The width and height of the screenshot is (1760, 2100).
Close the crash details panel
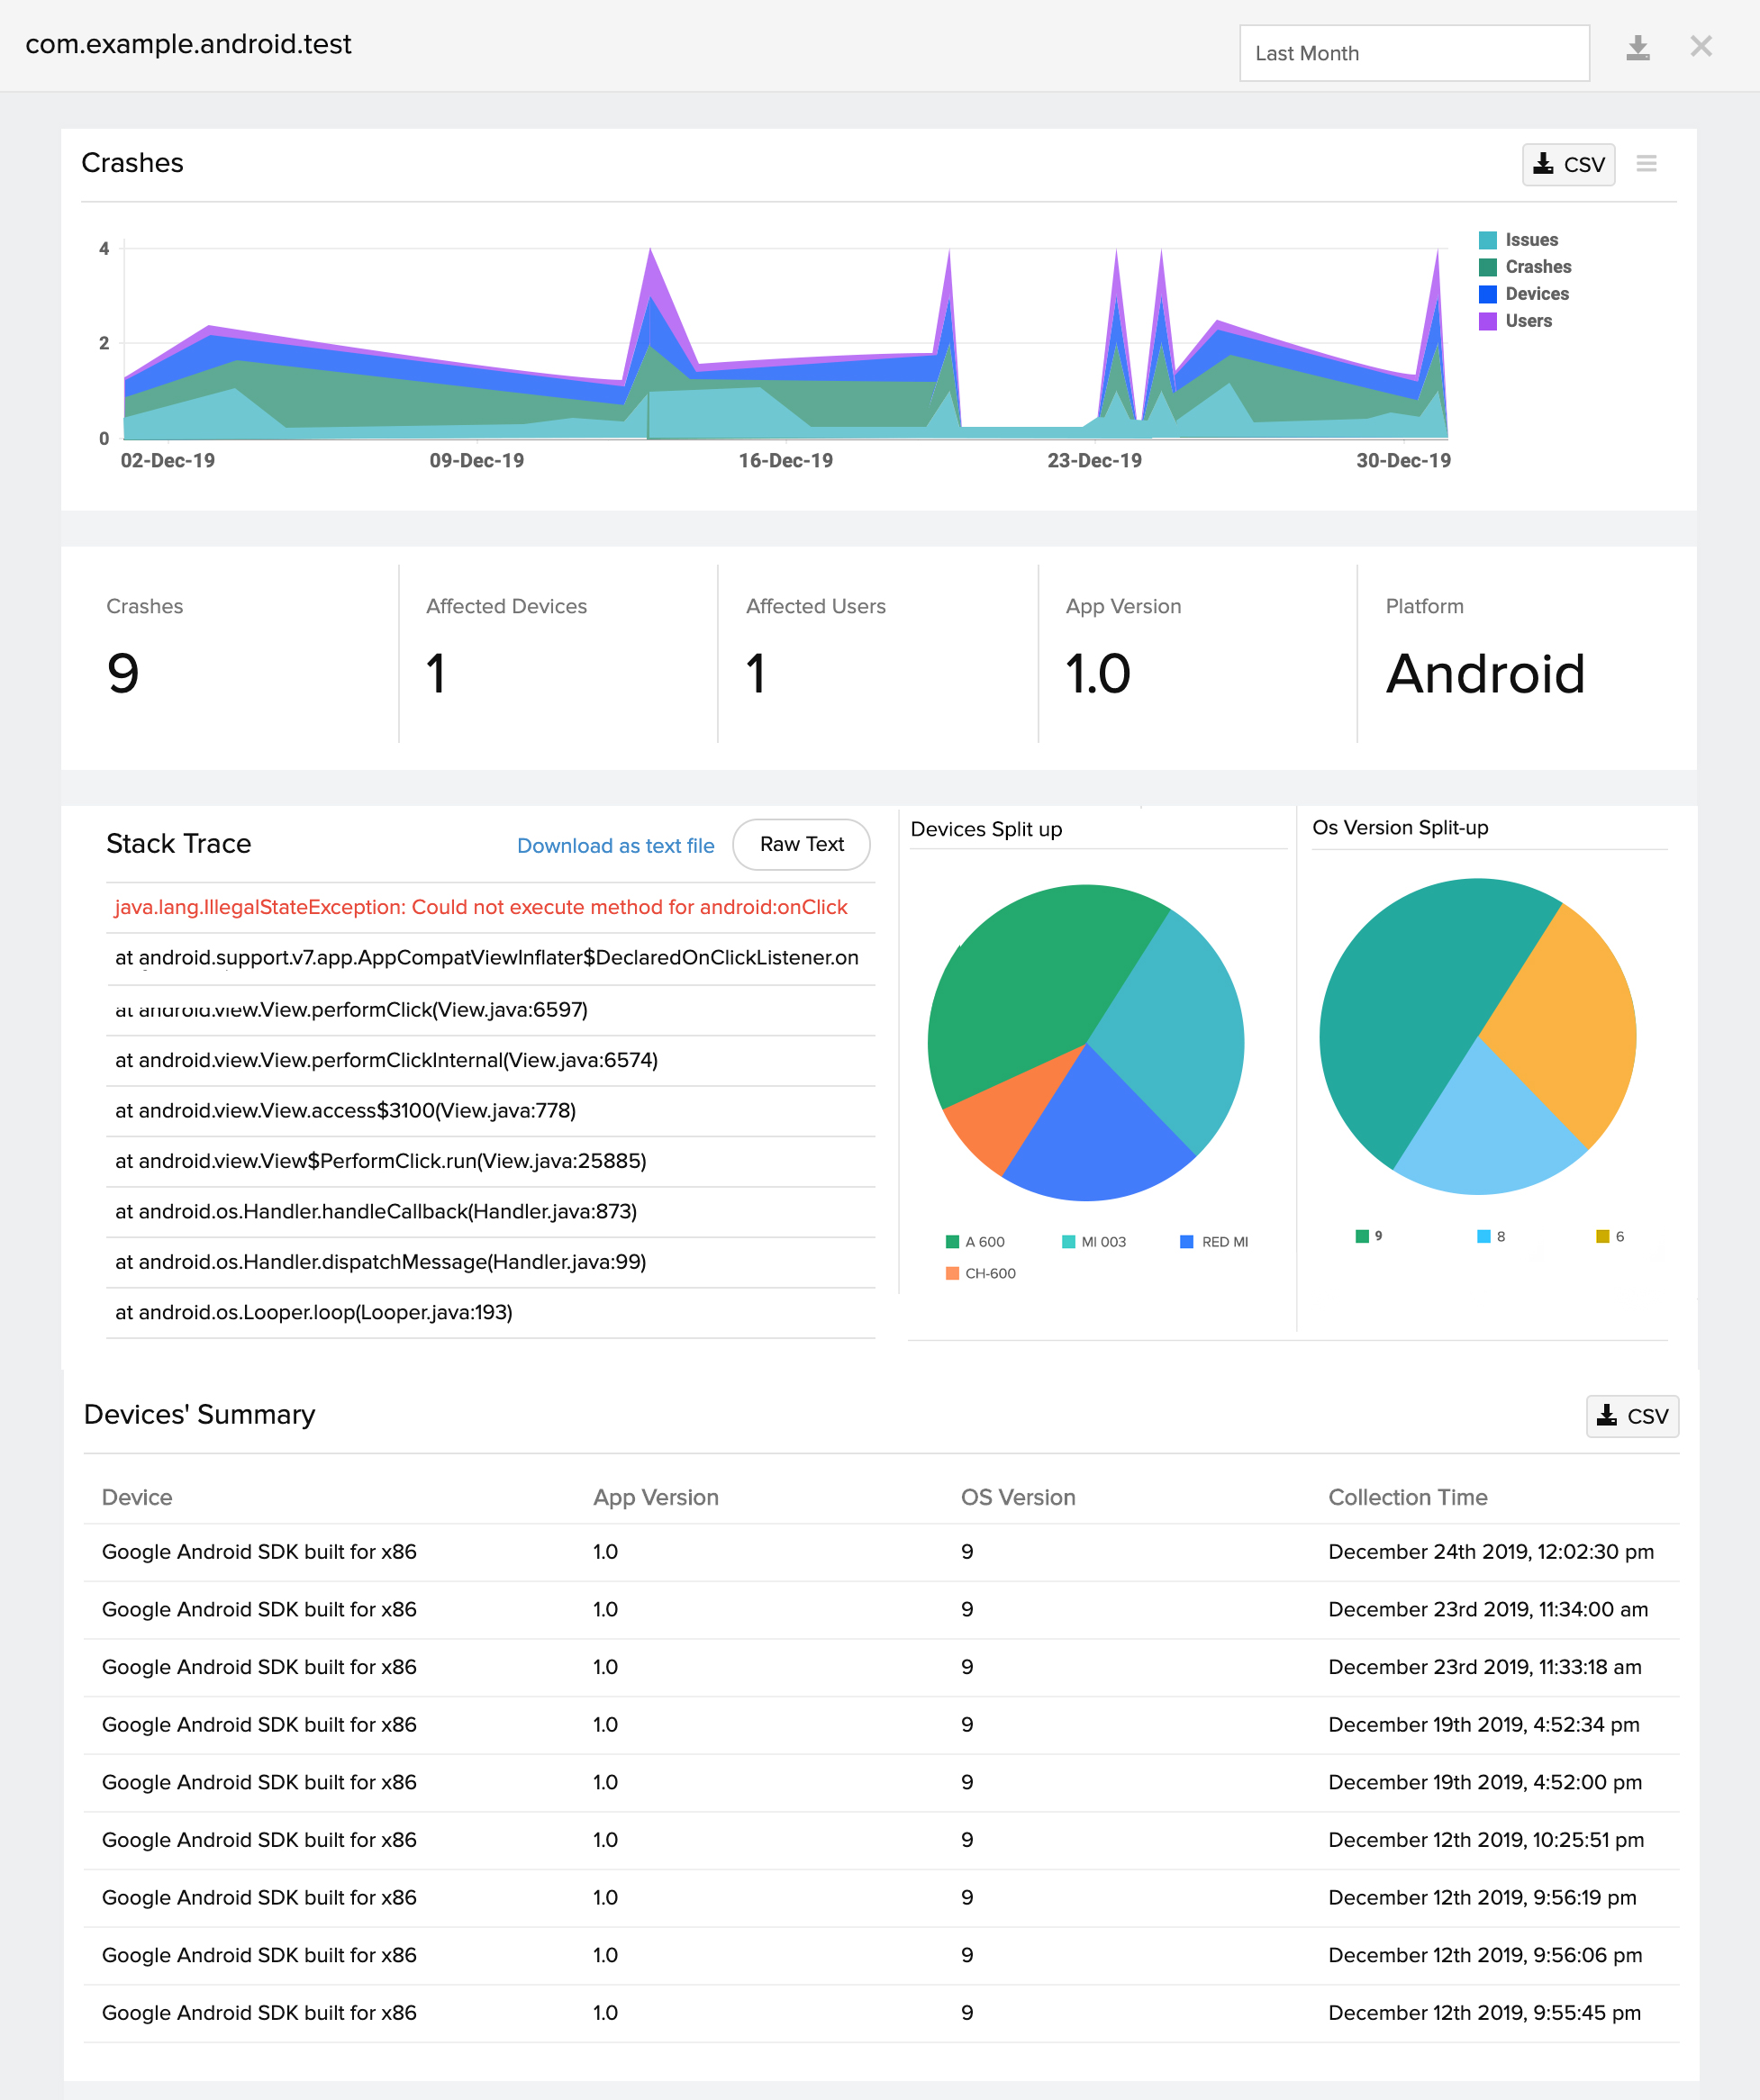pyautogui.click(x=1700, y=46)
